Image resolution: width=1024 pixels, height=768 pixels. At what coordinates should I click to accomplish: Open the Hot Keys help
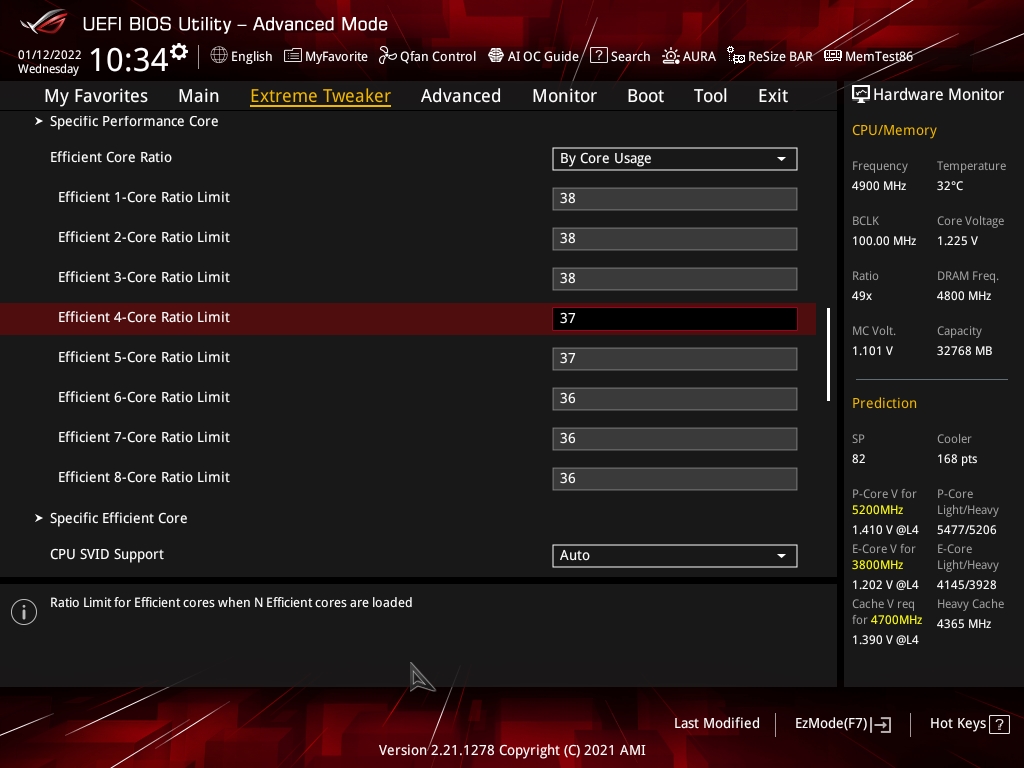(969, 724)
